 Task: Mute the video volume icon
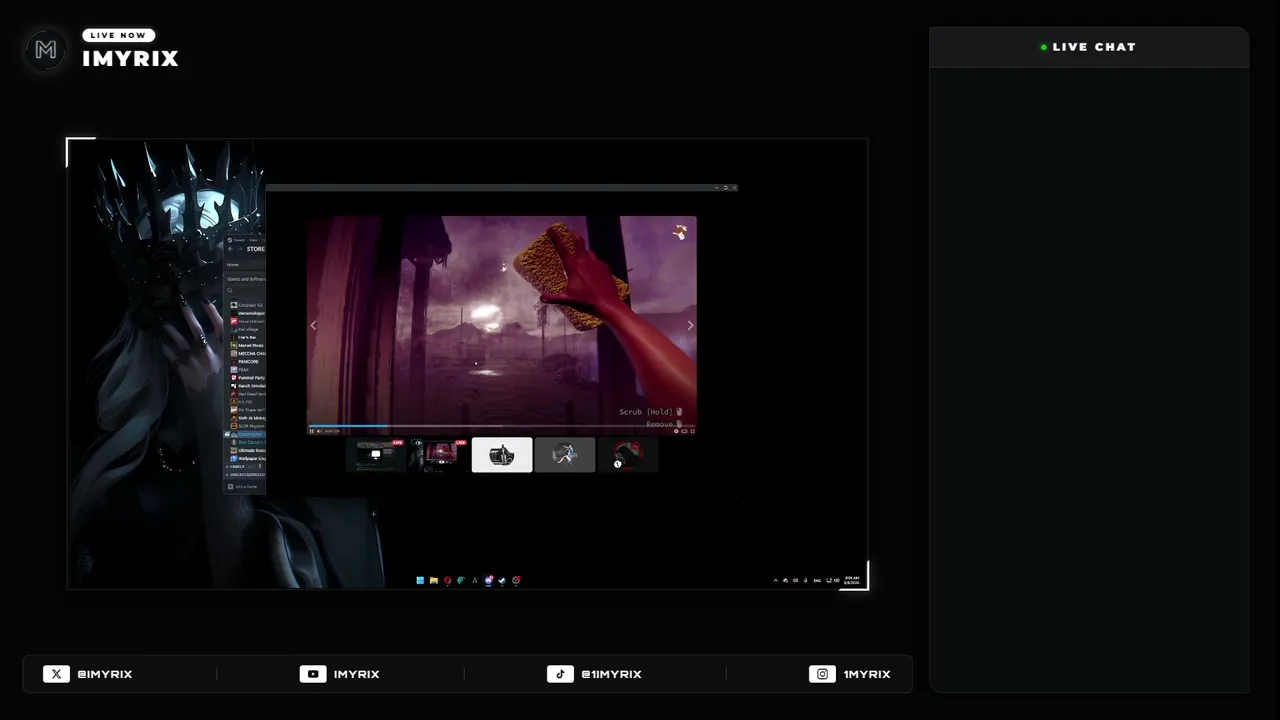click(319, 431)
